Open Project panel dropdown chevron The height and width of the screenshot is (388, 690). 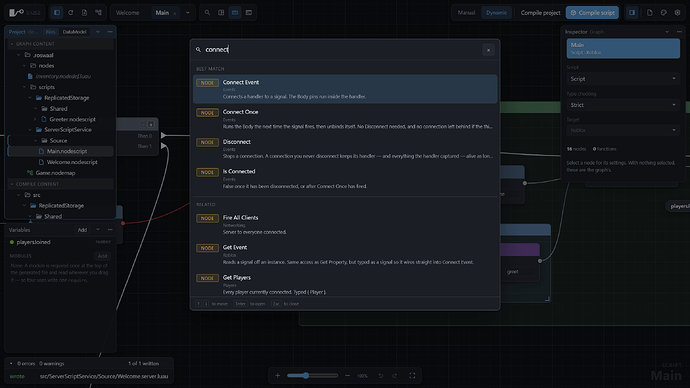pos(98,32)
